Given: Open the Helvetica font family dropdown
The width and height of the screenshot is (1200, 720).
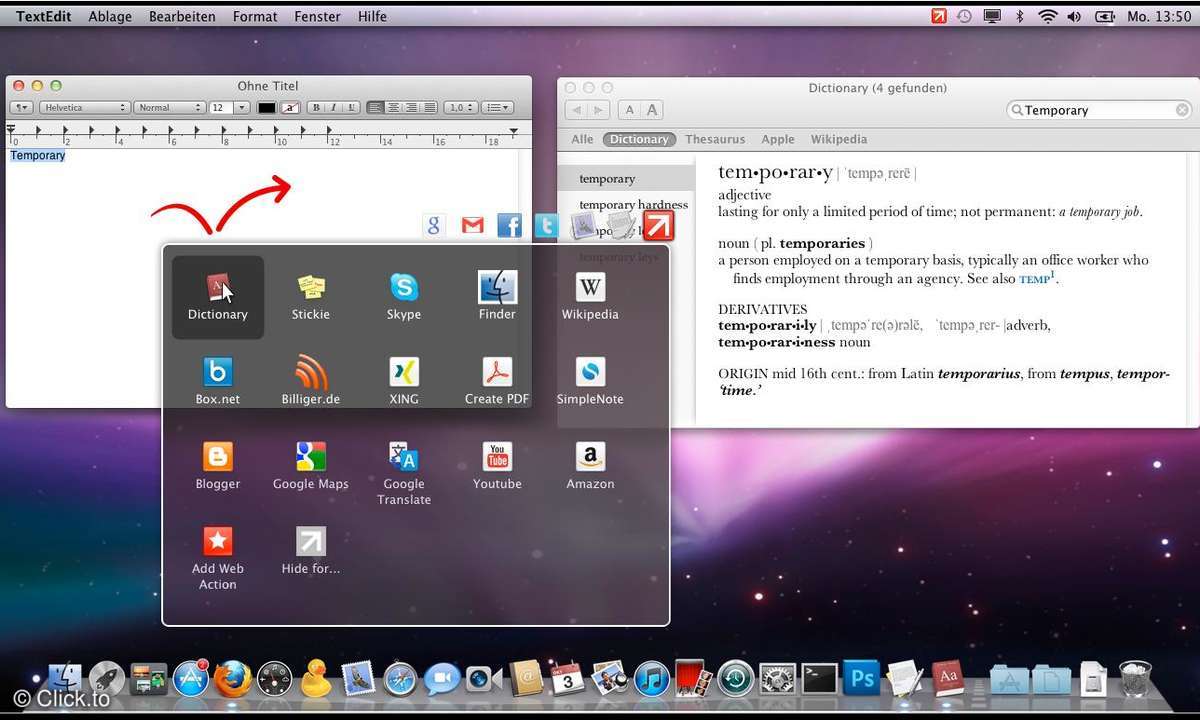Looking at the screenshot, I should coord(84,107).
